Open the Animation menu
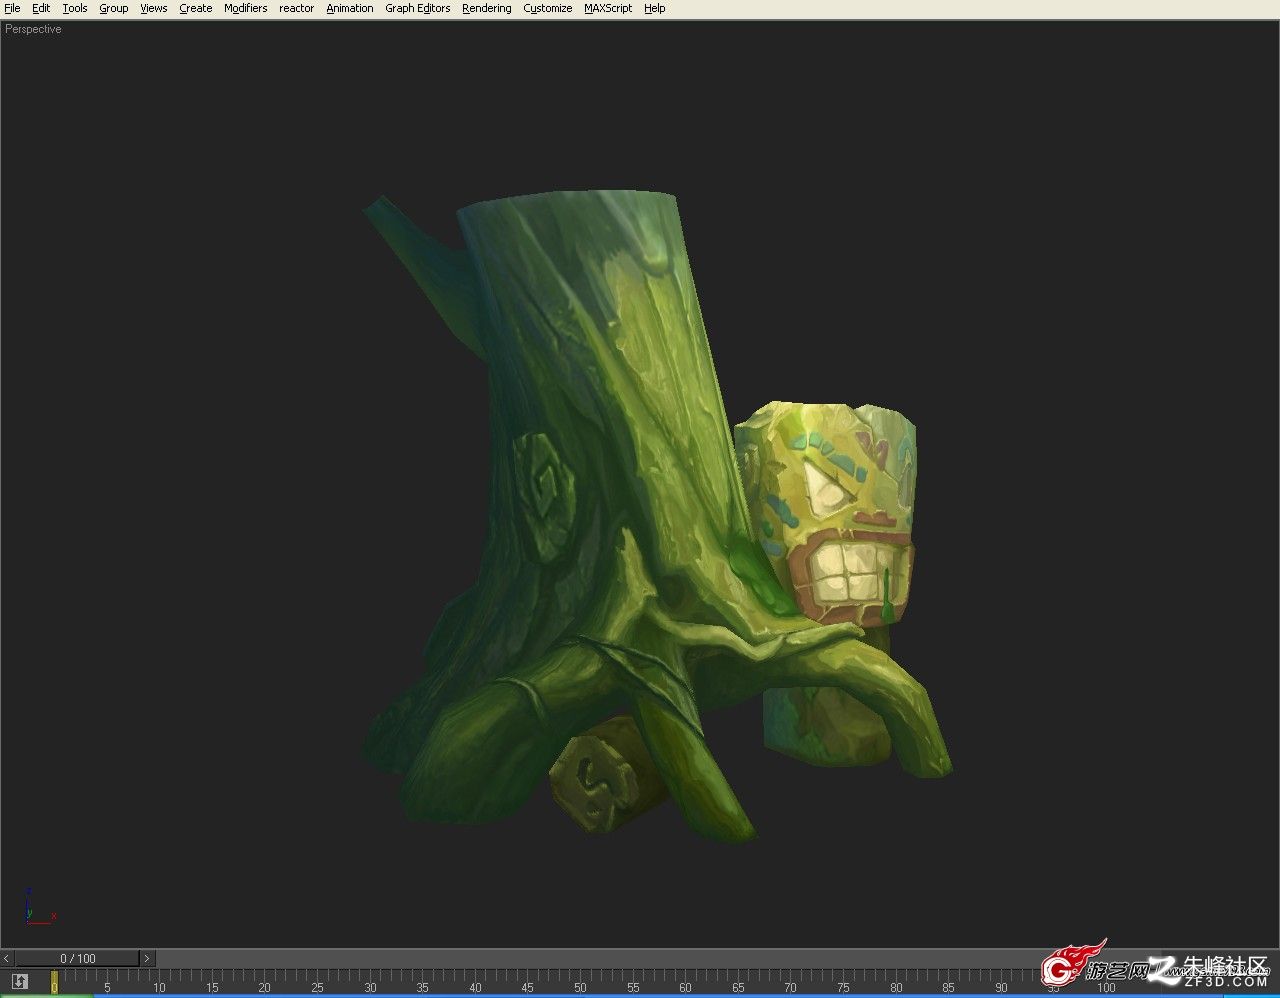This screenshot has height=998, width=1280. (x=349, y=8)
